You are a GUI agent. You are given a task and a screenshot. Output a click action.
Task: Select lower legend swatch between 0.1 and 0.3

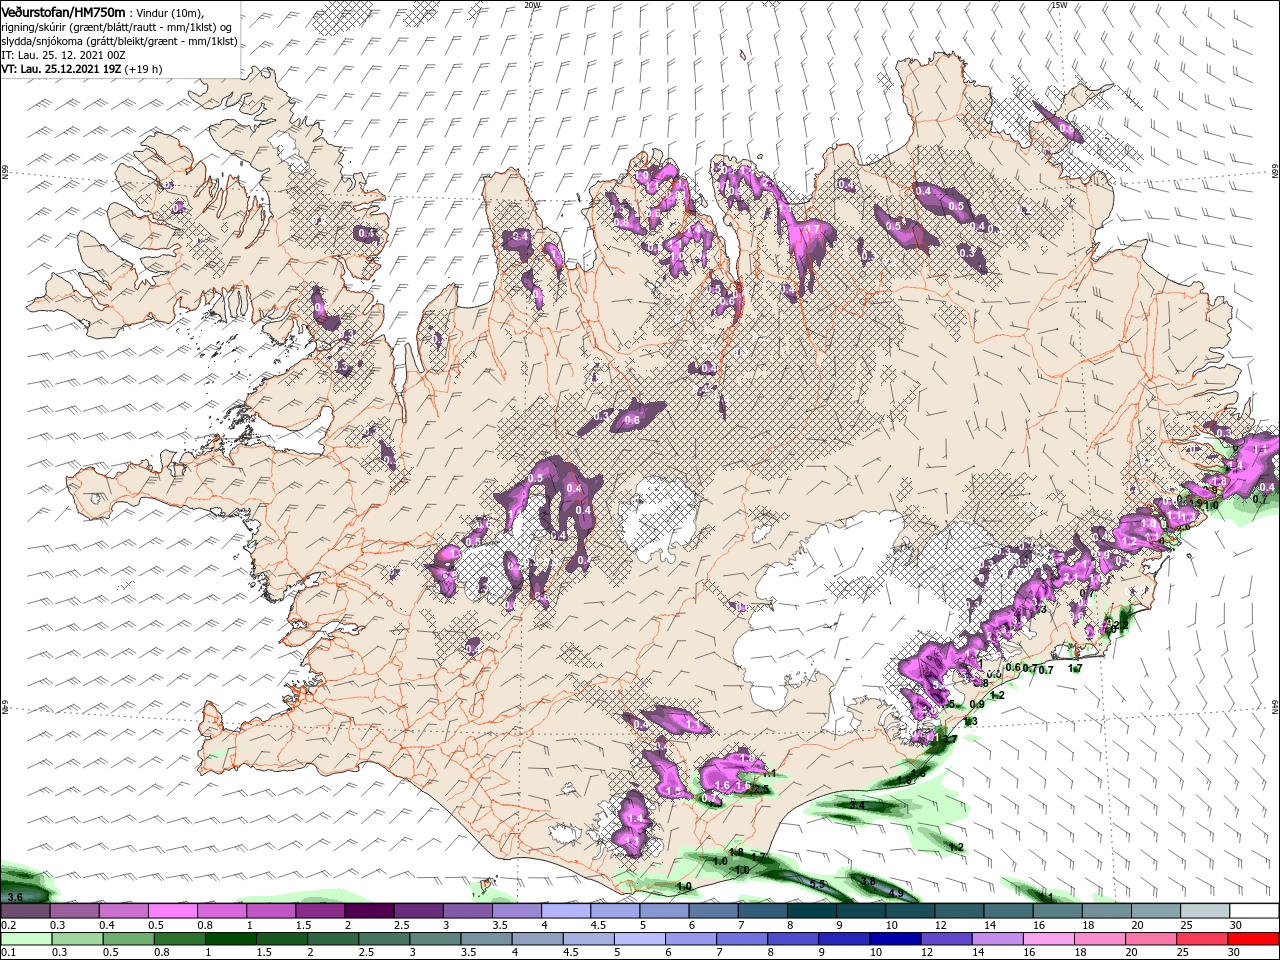(x=26, y=939)
